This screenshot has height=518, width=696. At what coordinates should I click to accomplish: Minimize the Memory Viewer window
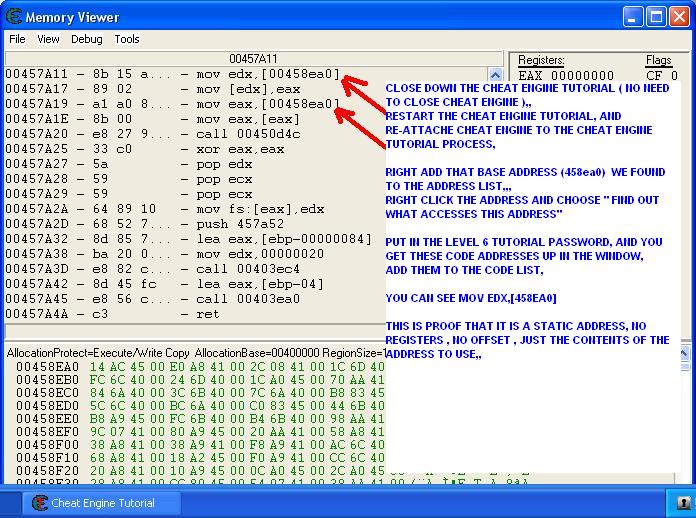(x=632, y=16)
